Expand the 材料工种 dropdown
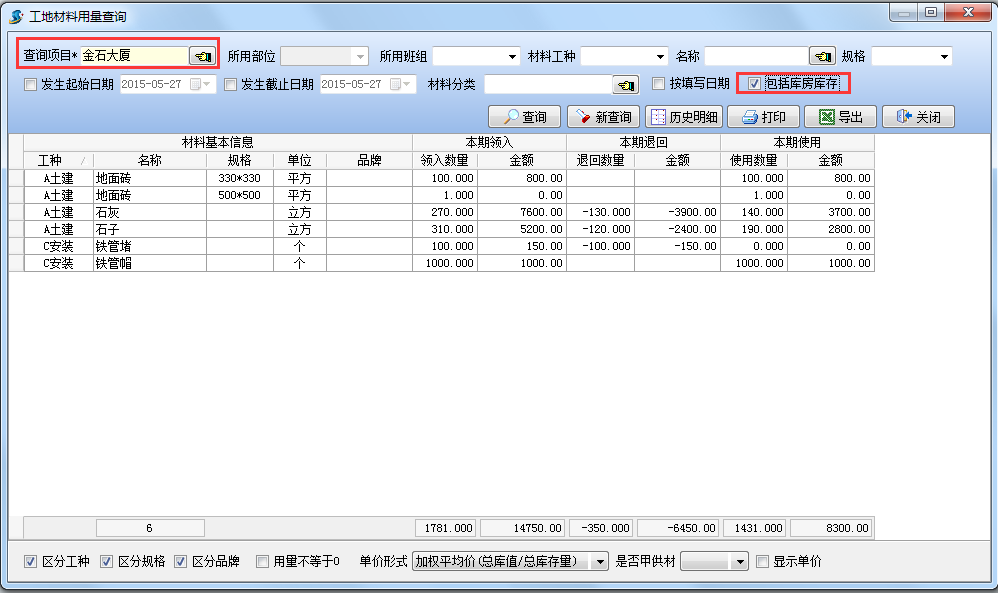The image size is (998, 593). pyautogui.click(x=660, y=57)
